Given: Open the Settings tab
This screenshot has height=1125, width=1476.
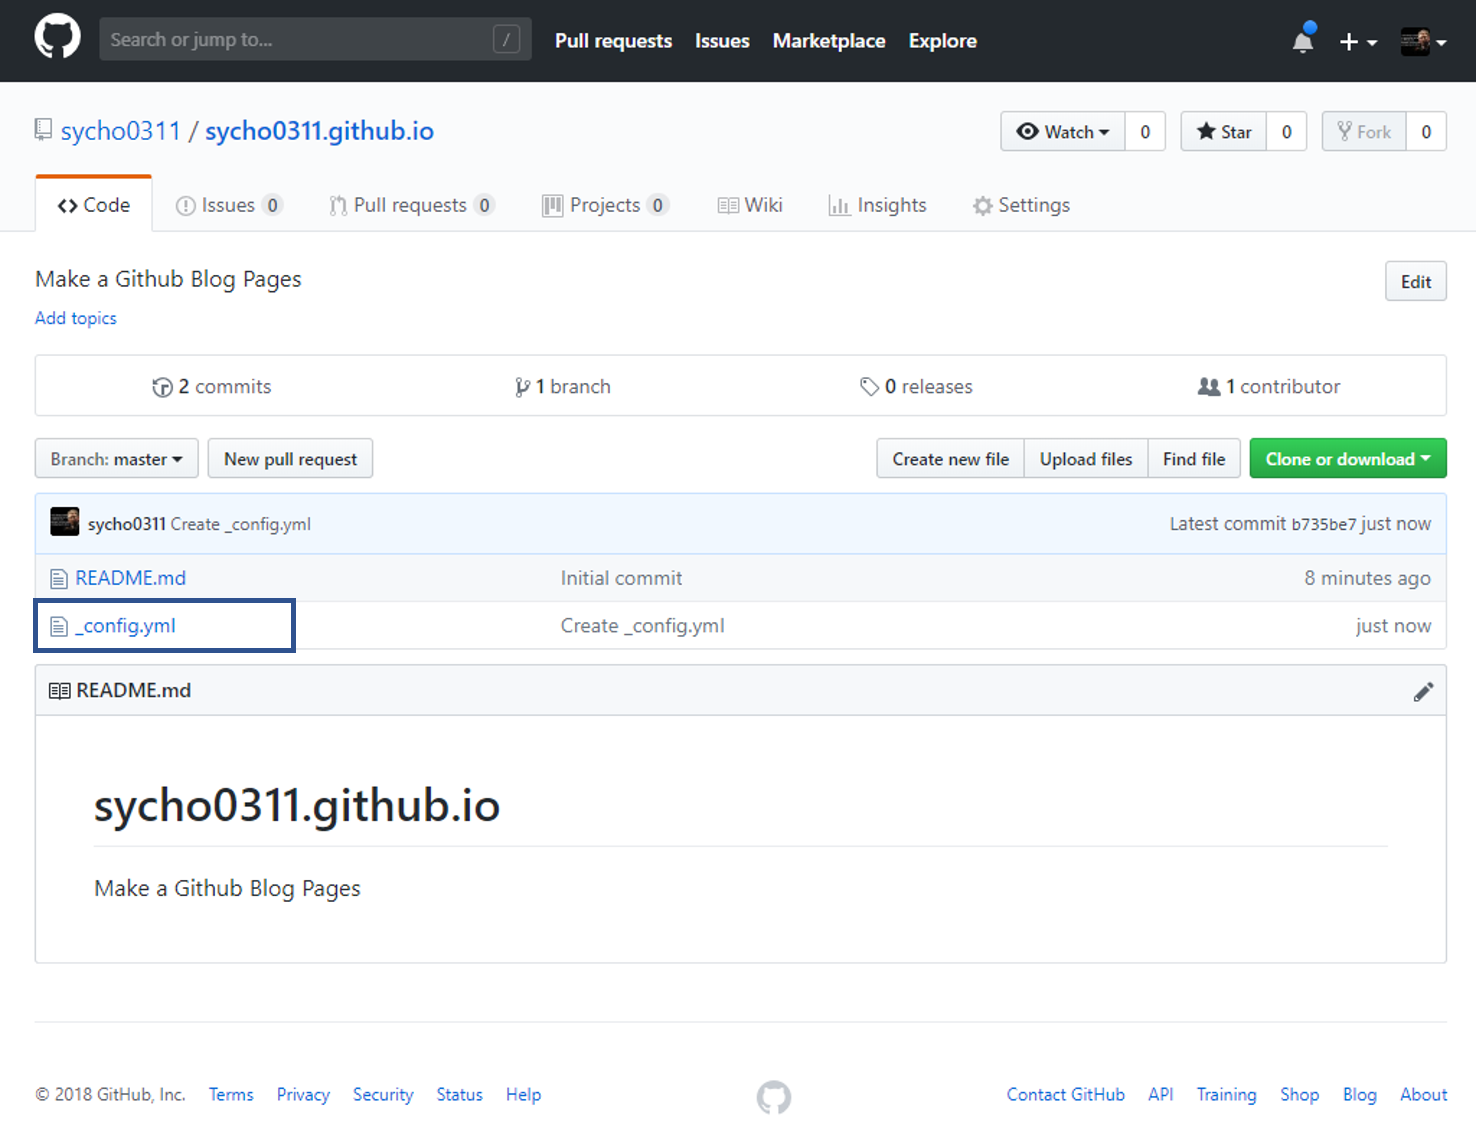Looking at the screenshot, I should pos(1021,205).
